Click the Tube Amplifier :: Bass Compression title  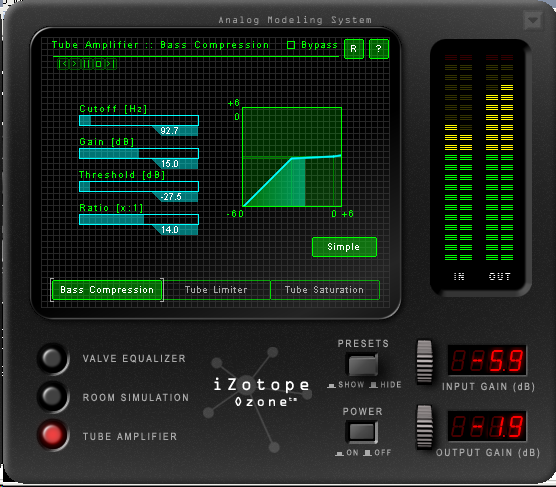pyautogui.click(x=160, y=45)
